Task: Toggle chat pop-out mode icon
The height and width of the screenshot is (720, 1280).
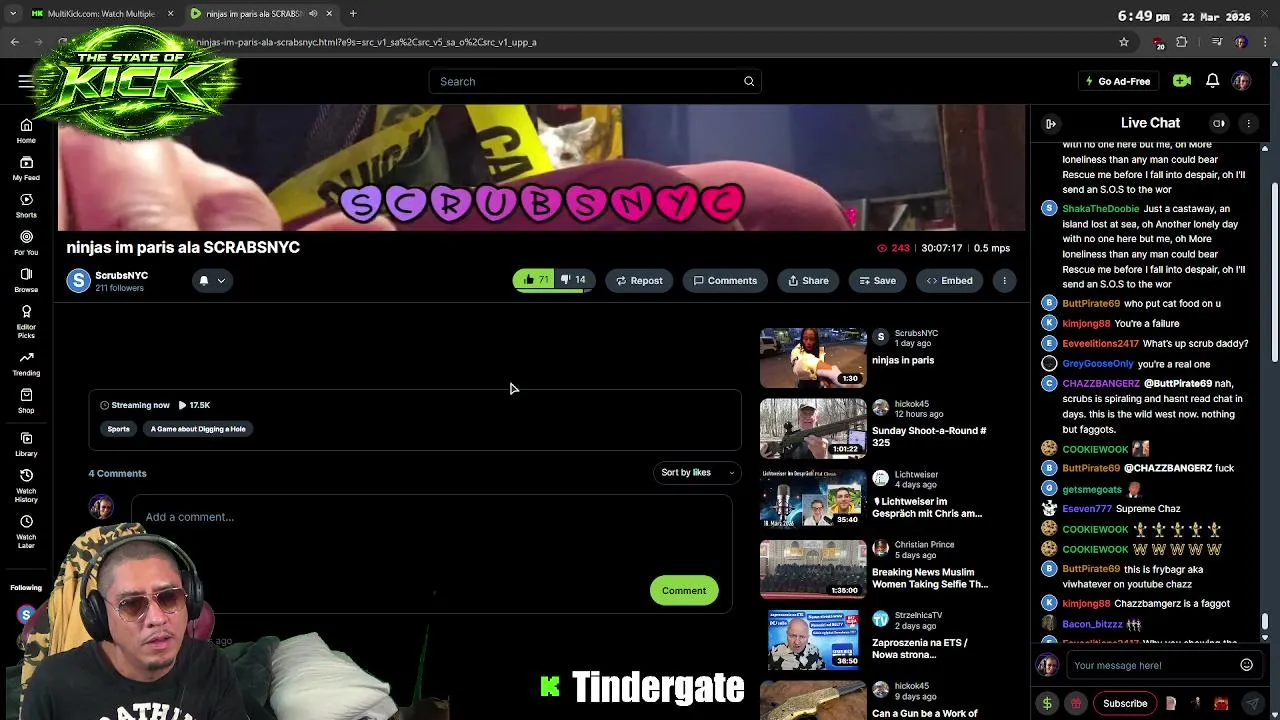Action: pyautogui.click(x=1219, y=123)
